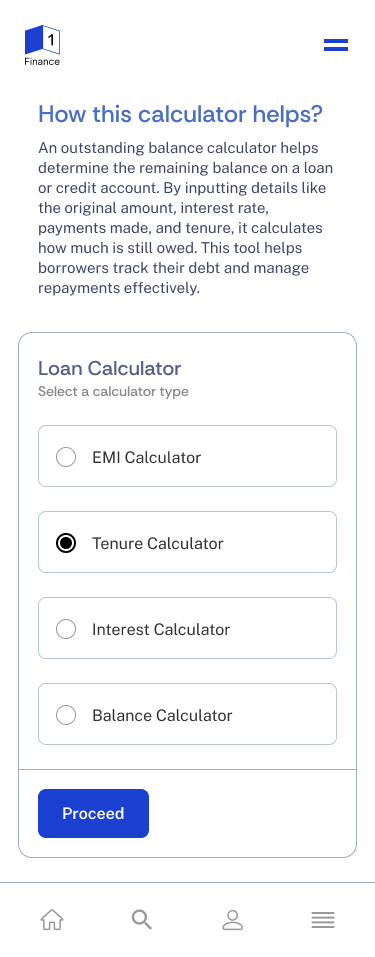This screenshot has width=375, height=957.
Task: Tap the Interest Calculator label text
Action: coord(161,629)
